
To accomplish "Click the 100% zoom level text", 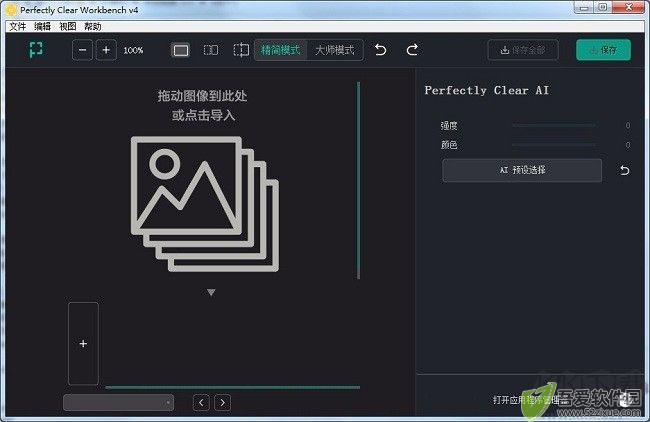I will click(x=133, y=50).
